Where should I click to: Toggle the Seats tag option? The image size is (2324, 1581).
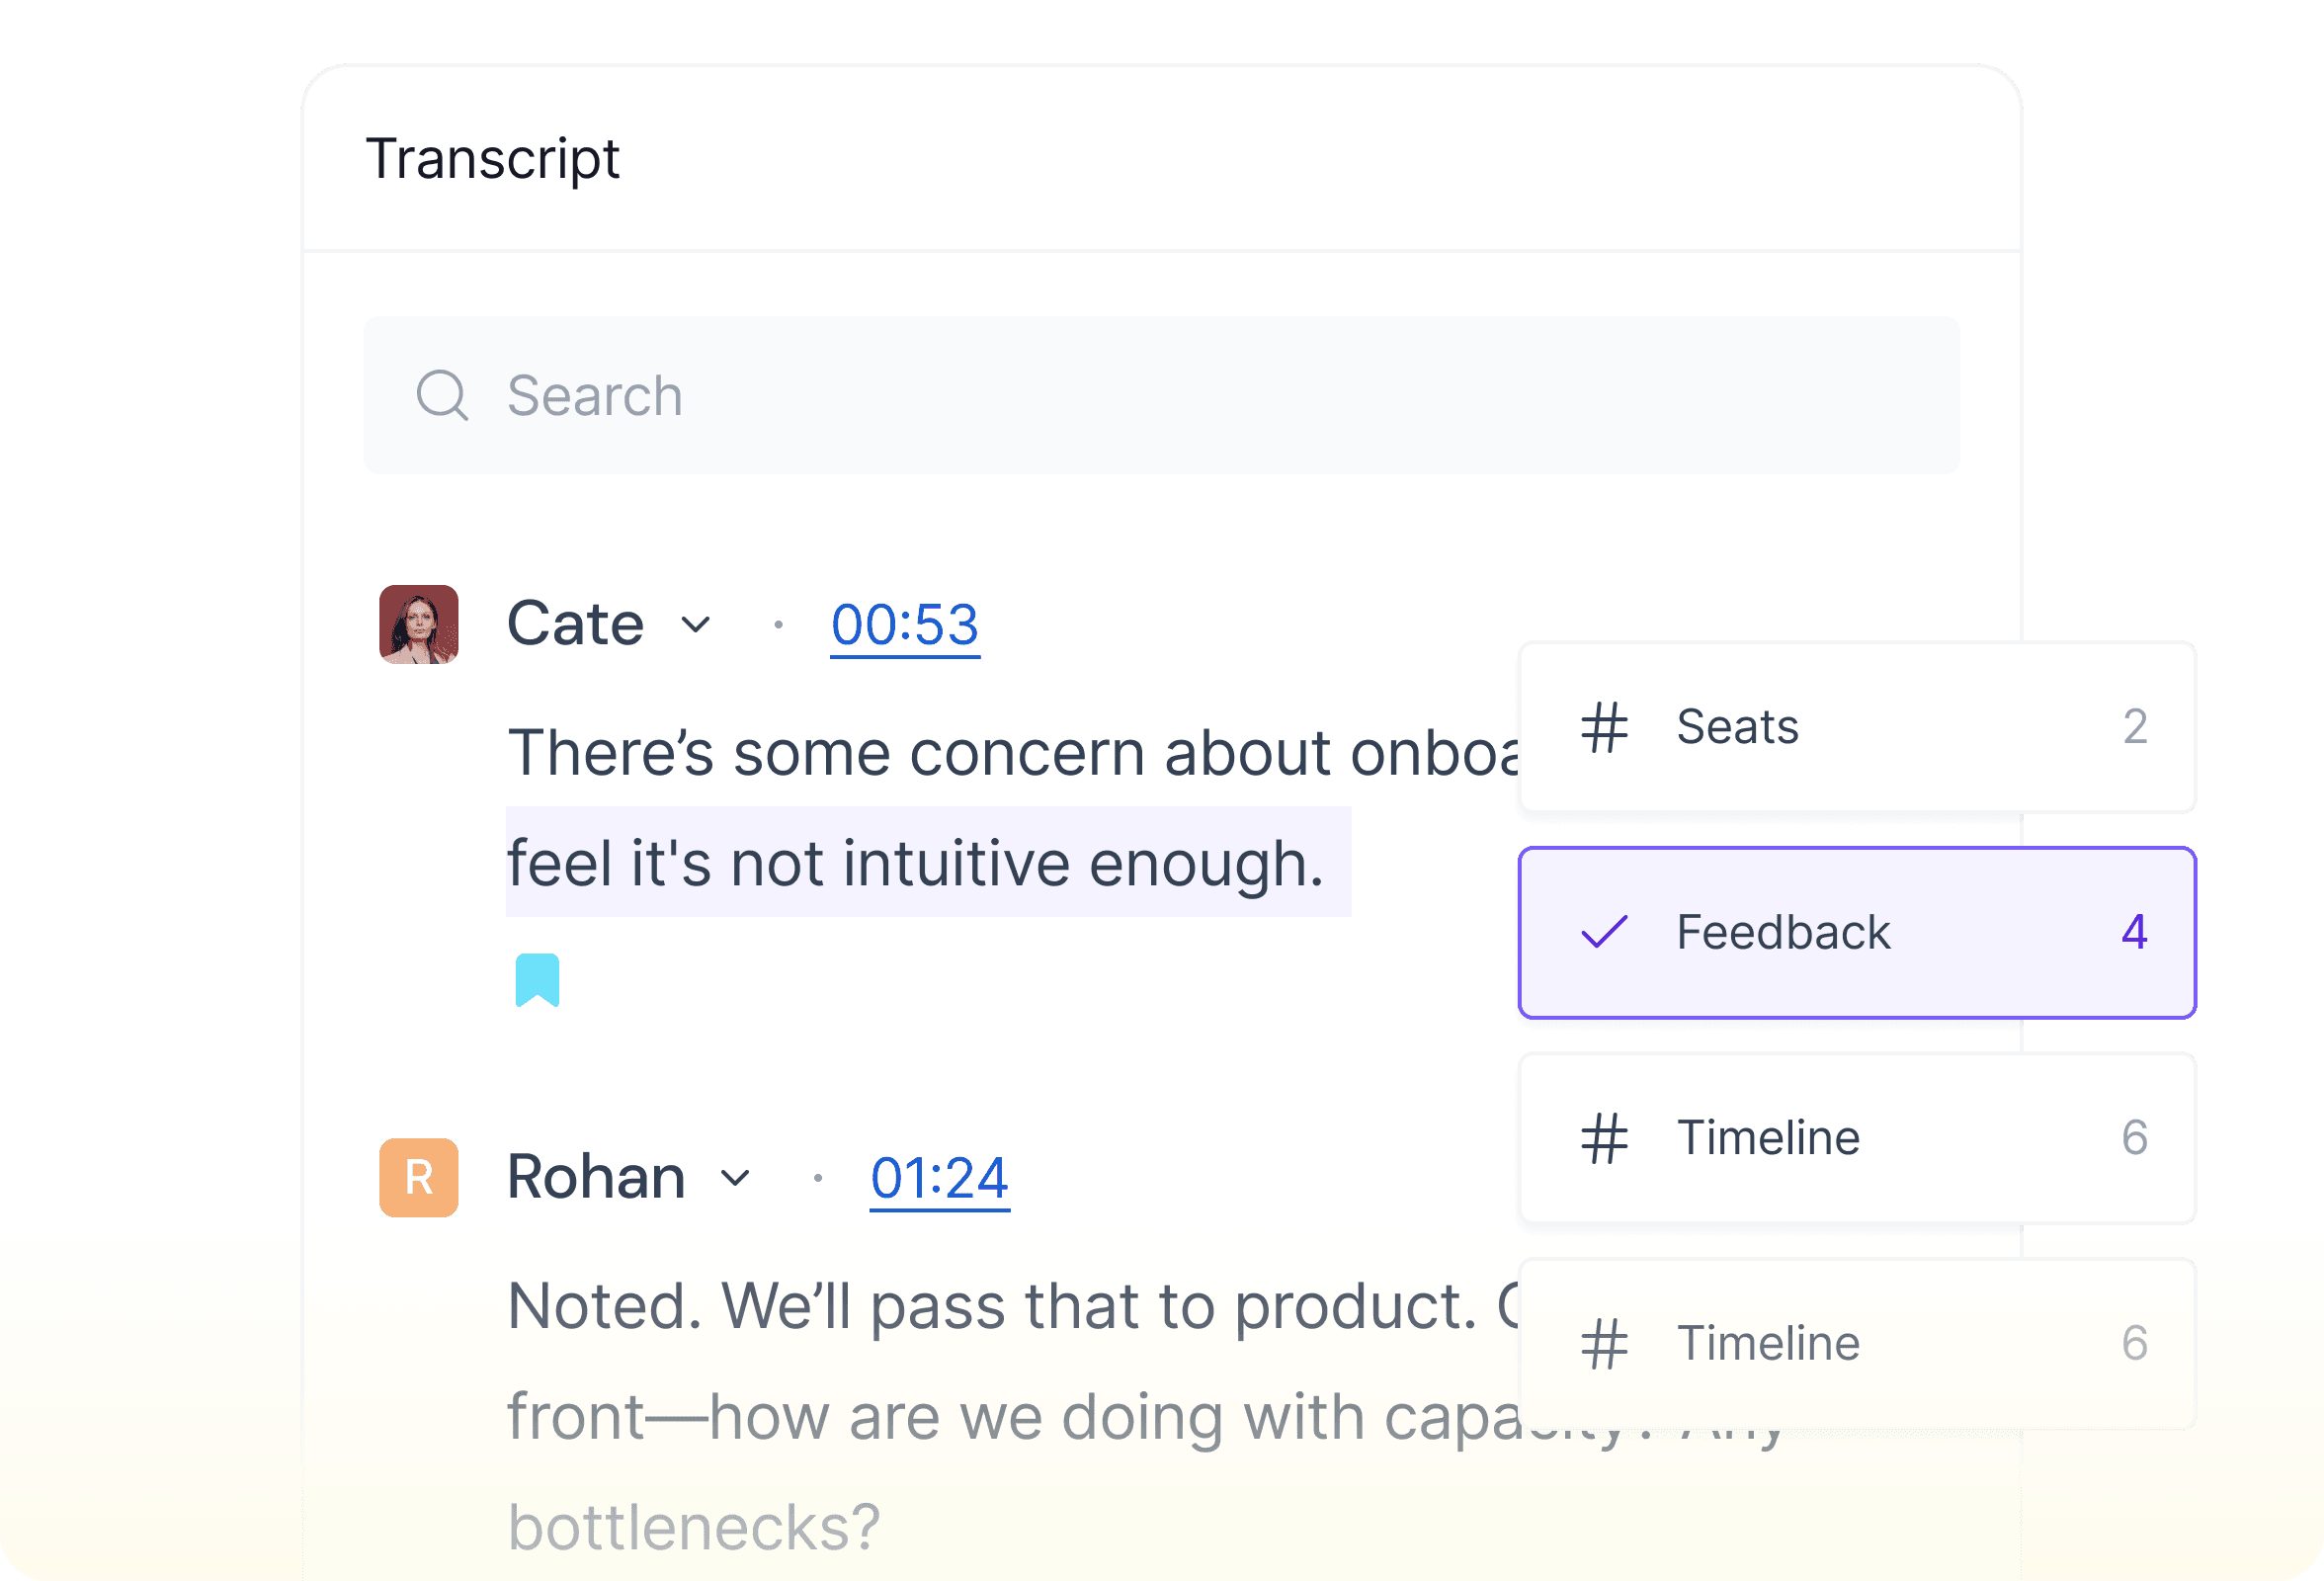(1857, 727)
